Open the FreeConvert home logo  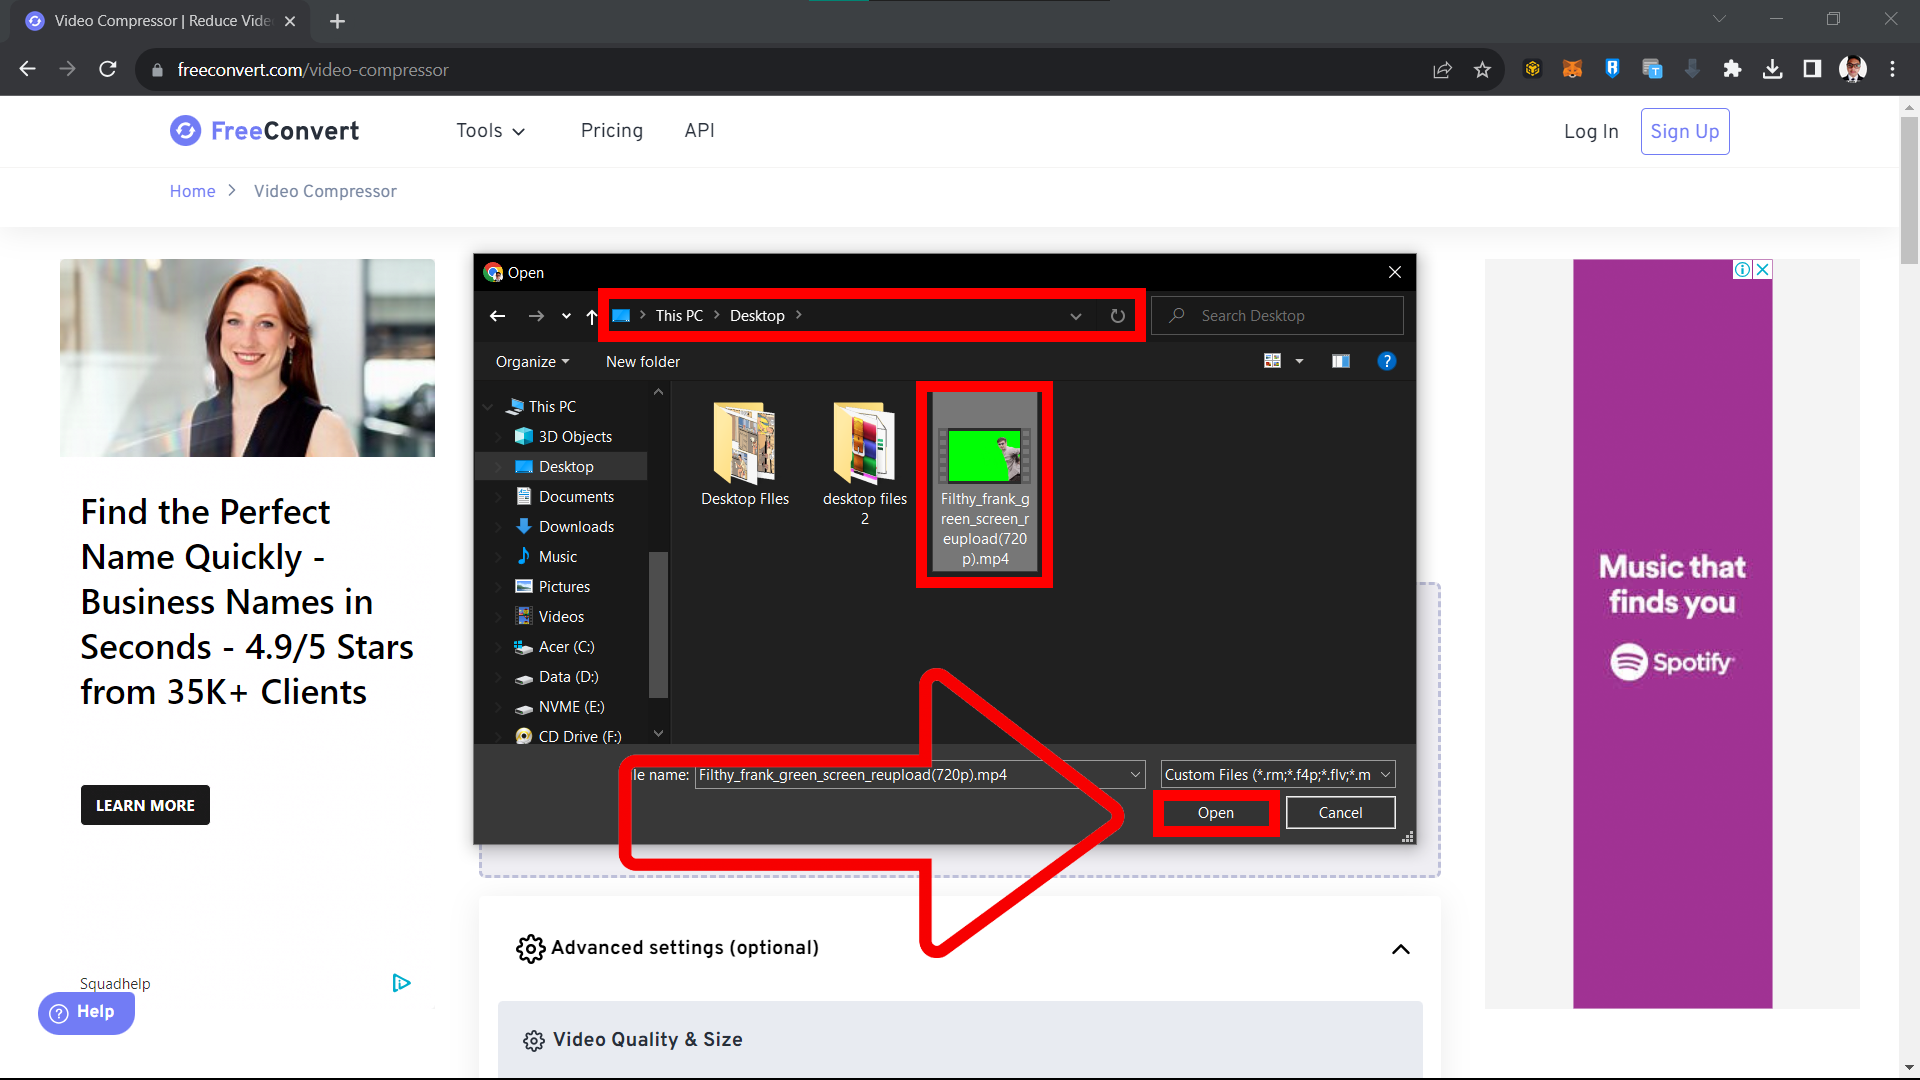click(263, 131)
